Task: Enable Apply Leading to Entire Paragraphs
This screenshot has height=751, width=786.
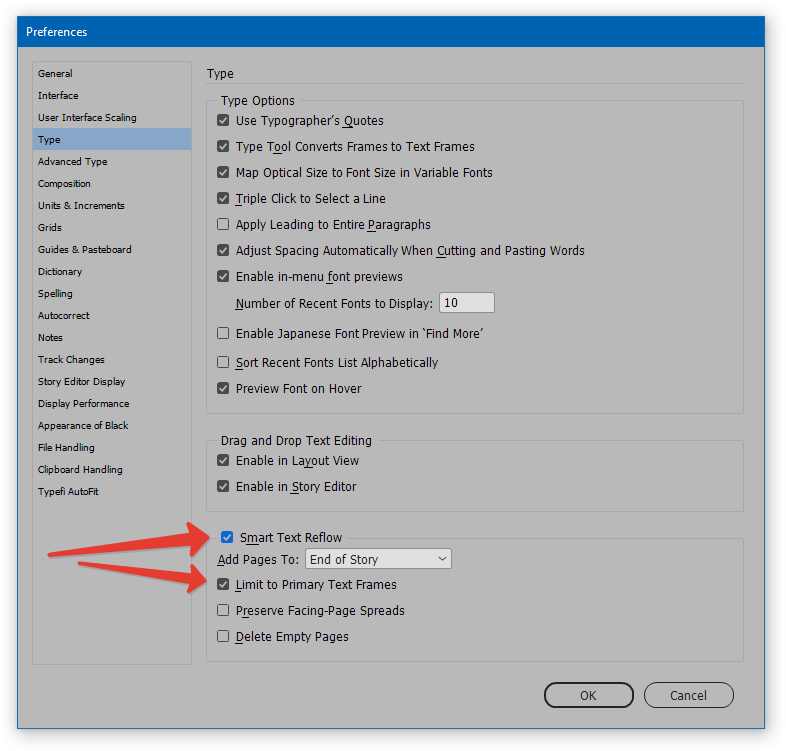Action: tap(223, 225)
